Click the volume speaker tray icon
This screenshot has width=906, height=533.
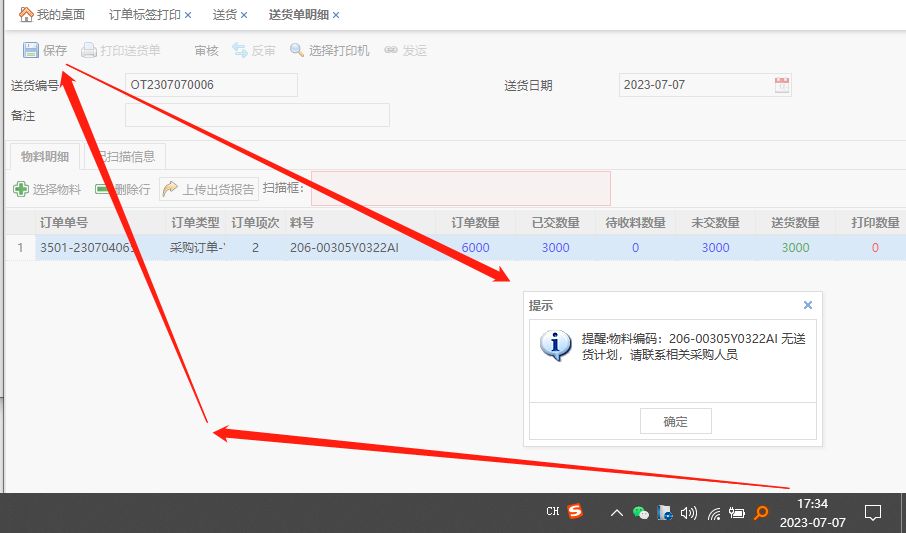(688, 513)
